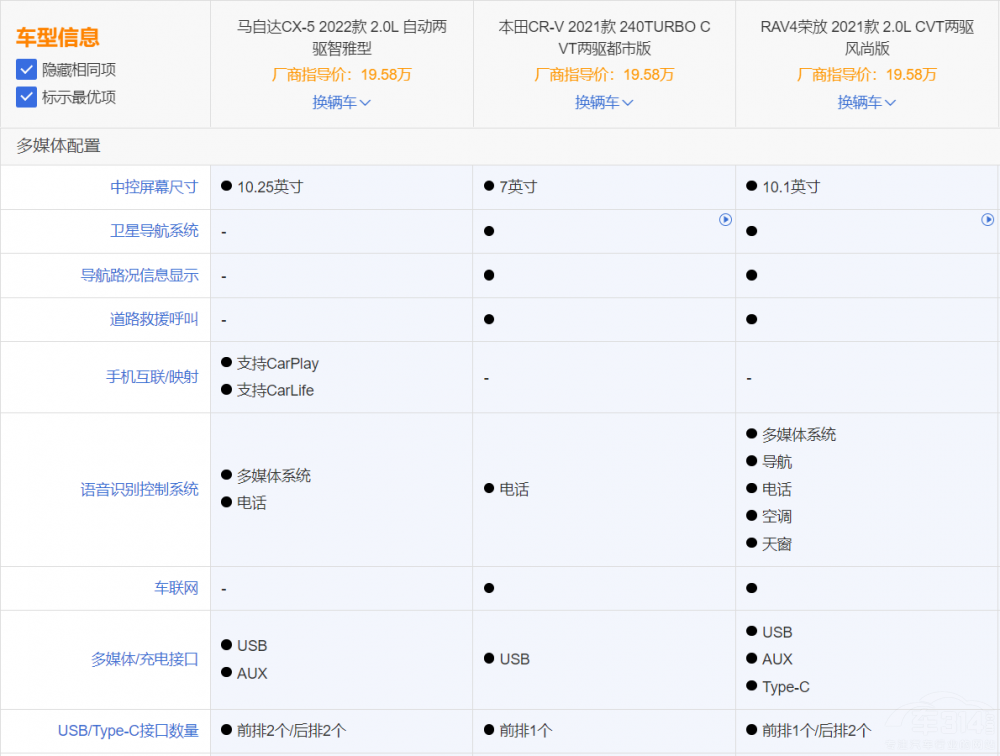The image size is (1000, 756).
Task: Open 换辆车 dropdown for RAV4荣放
Action: [866, 102]
